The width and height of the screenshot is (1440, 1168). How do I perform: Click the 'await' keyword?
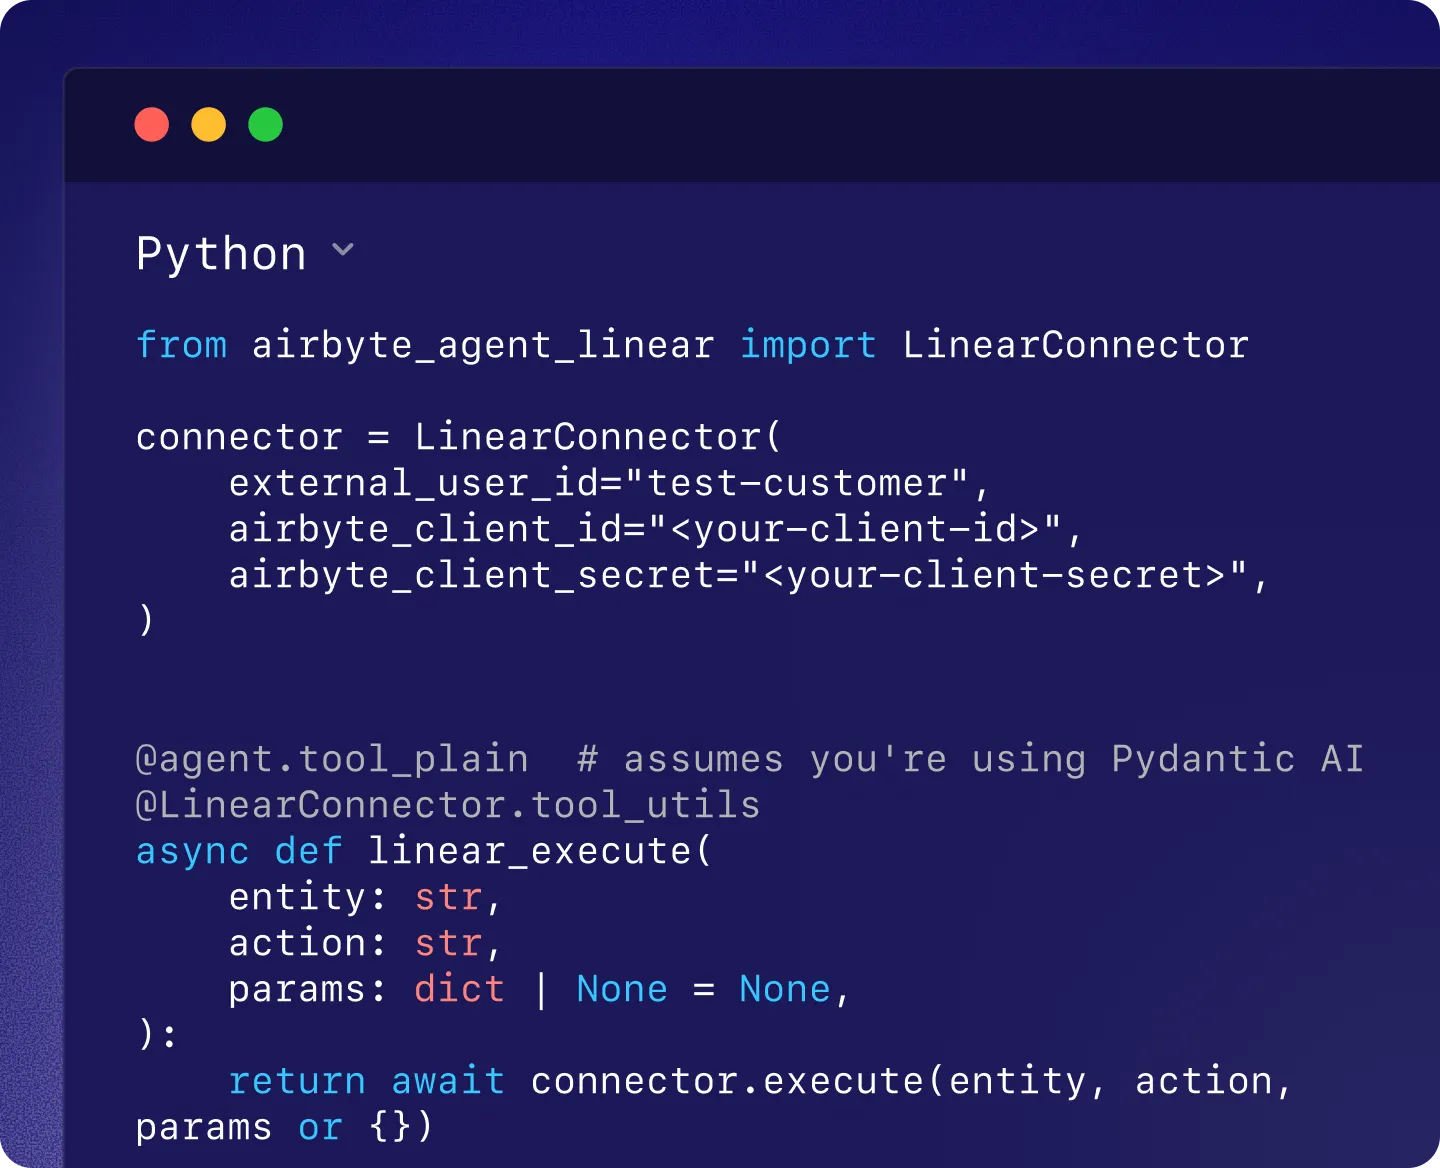pyautogui.click(x=448, y=1081)
